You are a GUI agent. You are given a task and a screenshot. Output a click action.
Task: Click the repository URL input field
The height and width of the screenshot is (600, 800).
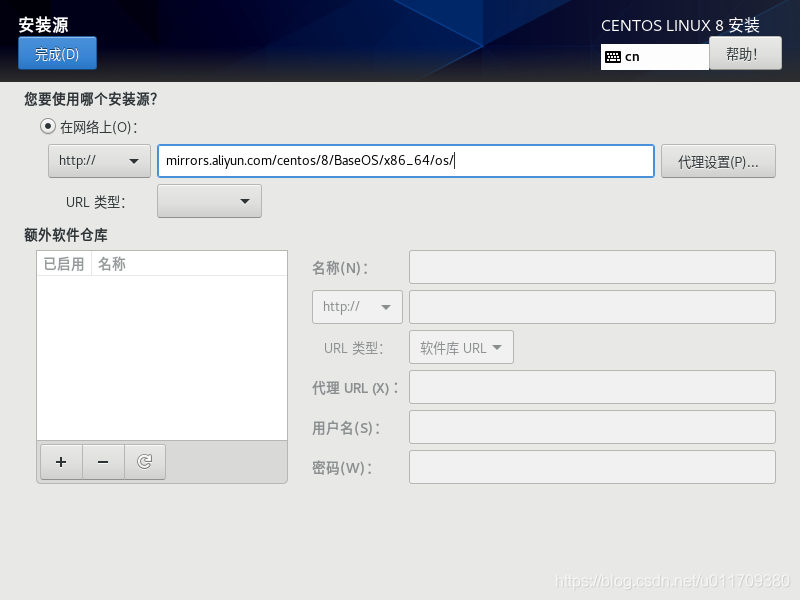coord(592,307)
